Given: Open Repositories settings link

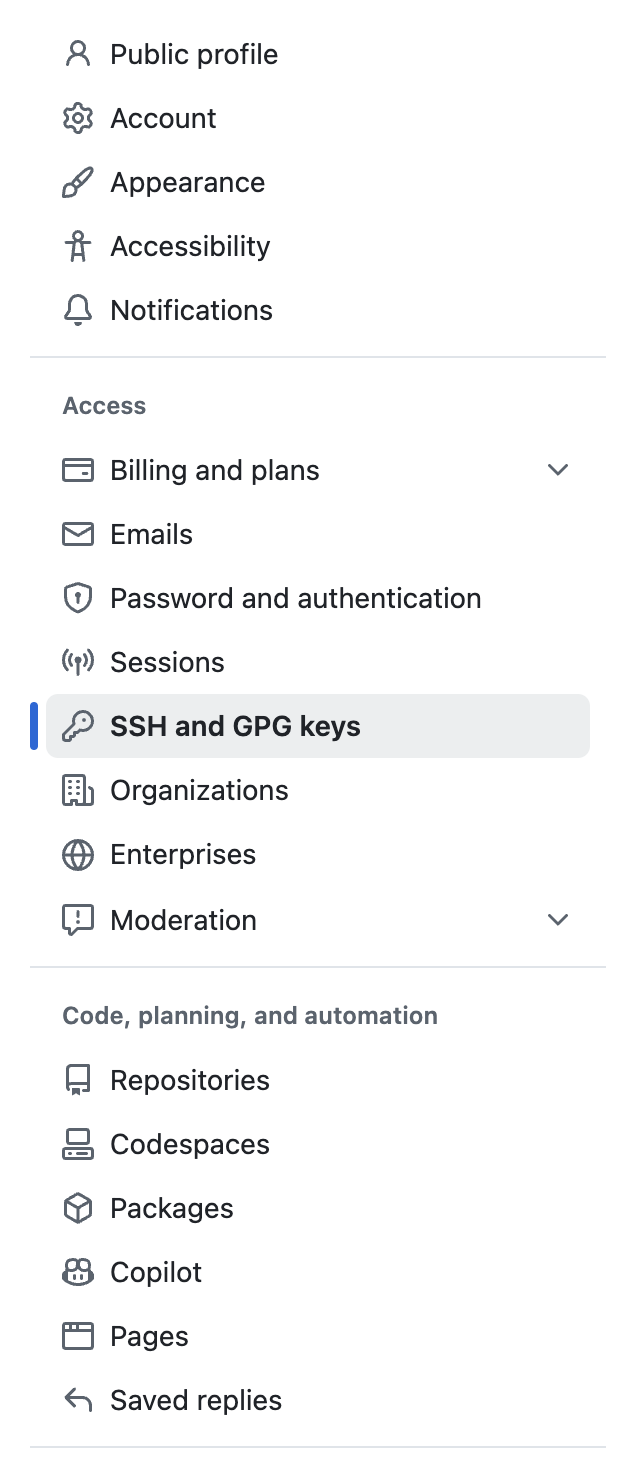Looking at the screenshot, I should (x=190, y=1080).
